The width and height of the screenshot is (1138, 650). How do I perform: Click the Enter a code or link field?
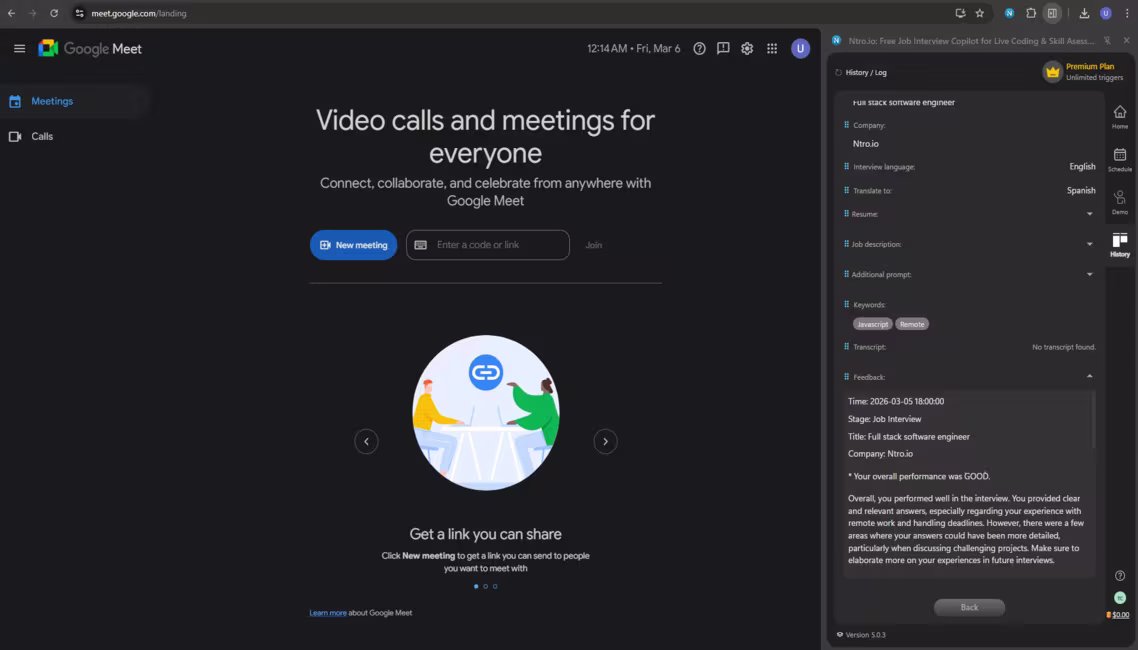pos(488,245)
